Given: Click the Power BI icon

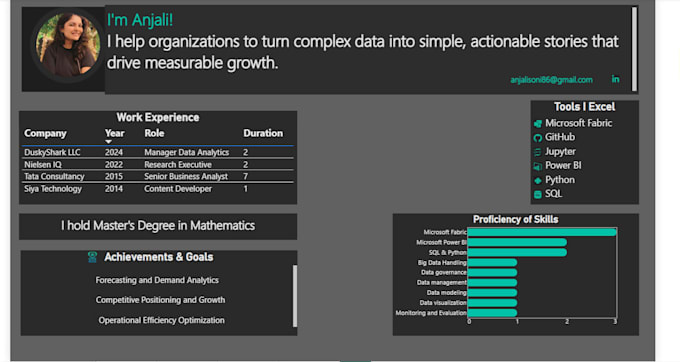Looking at the screenshot, I should click(x=538, y=166).
